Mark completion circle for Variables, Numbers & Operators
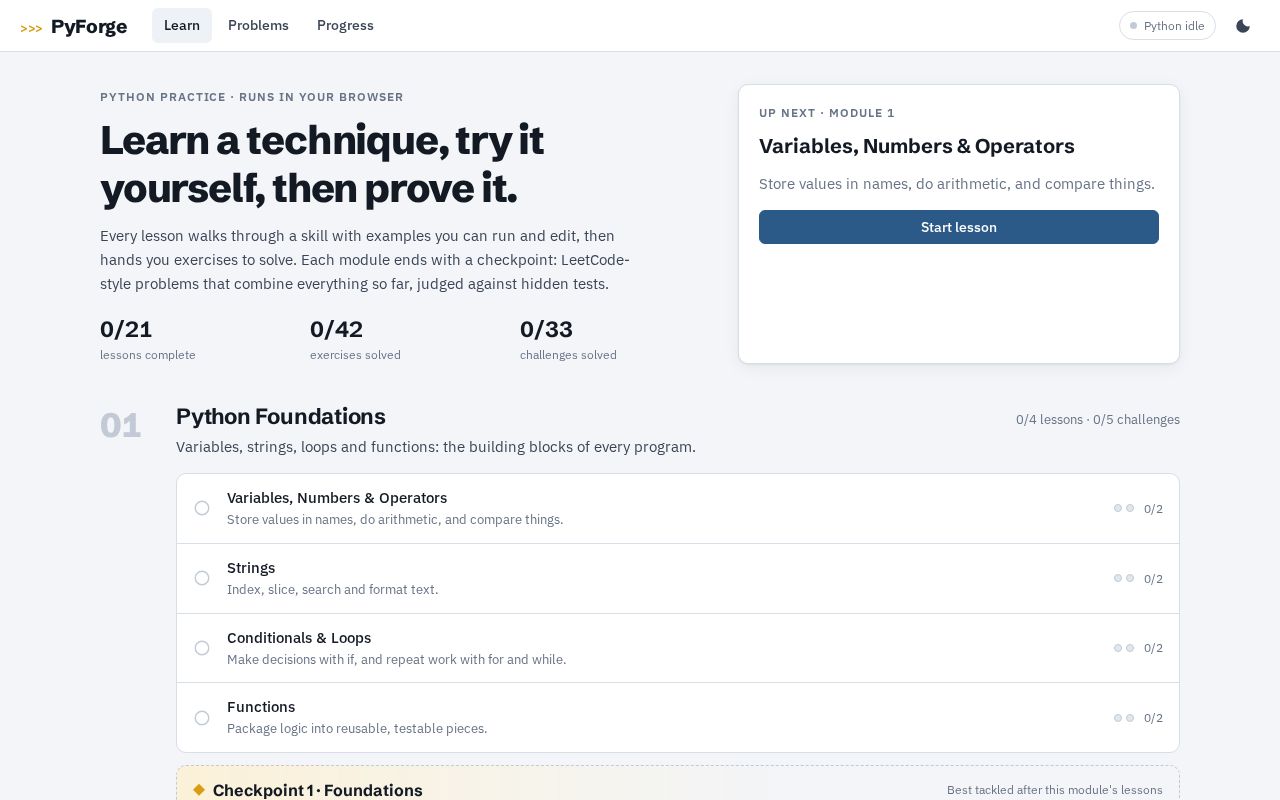This screenshot has height=800, width=1280. [x=202, y=508]
